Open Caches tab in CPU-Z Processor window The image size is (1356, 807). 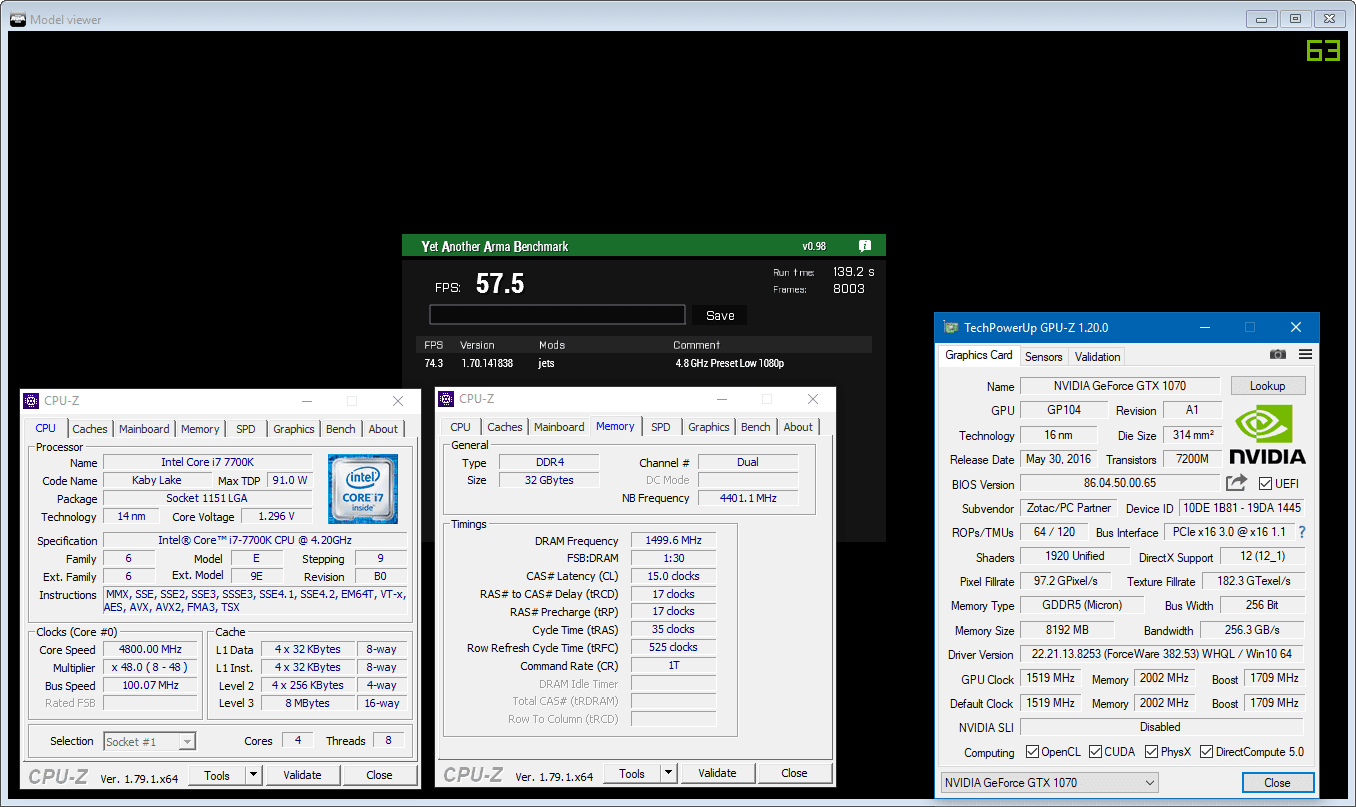90,429
